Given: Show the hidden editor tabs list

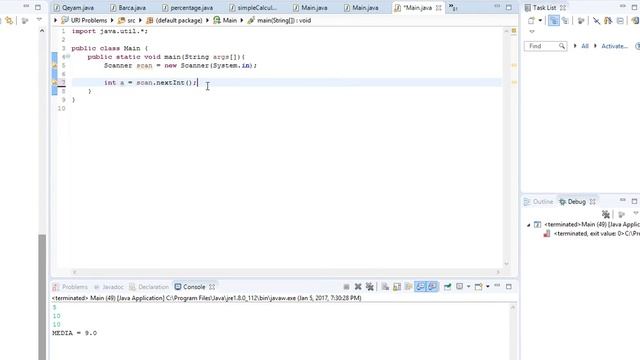Looking at the screenshot, I should (x=453, y=7).
